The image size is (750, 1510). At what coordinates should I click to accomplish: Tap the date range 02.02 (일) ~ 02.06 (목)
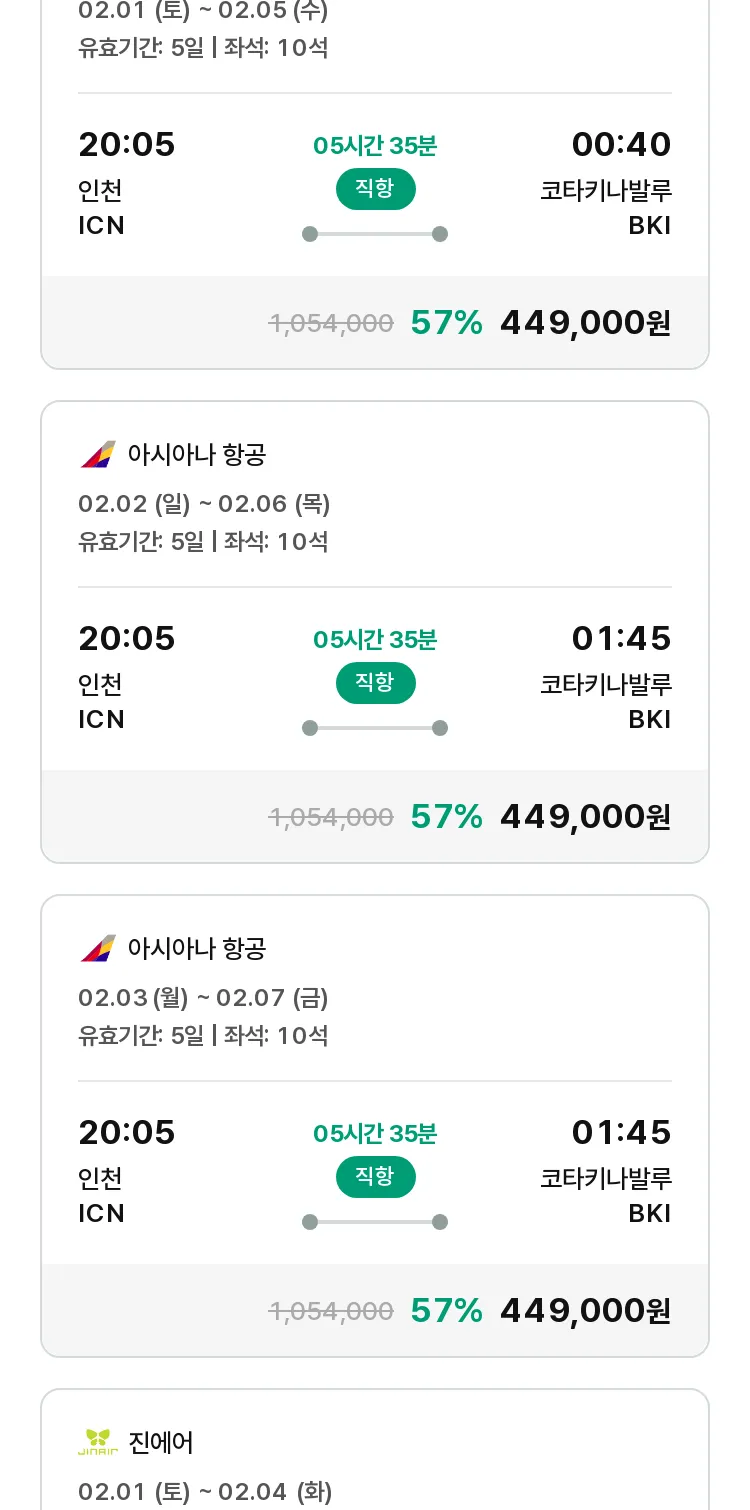(x=204, y=504)
